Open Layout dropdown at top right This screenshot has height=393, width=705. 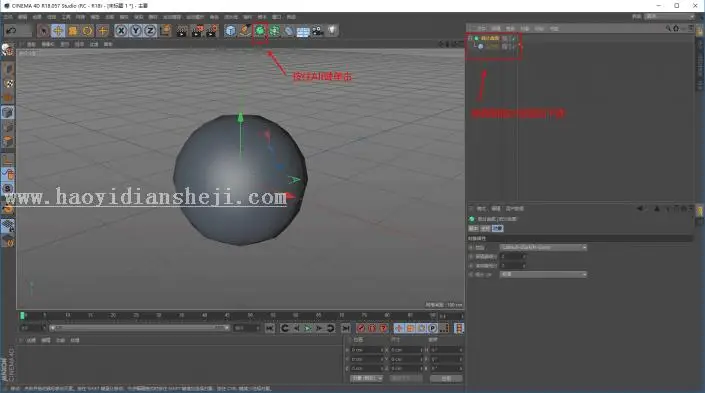[x=670, y=16]
